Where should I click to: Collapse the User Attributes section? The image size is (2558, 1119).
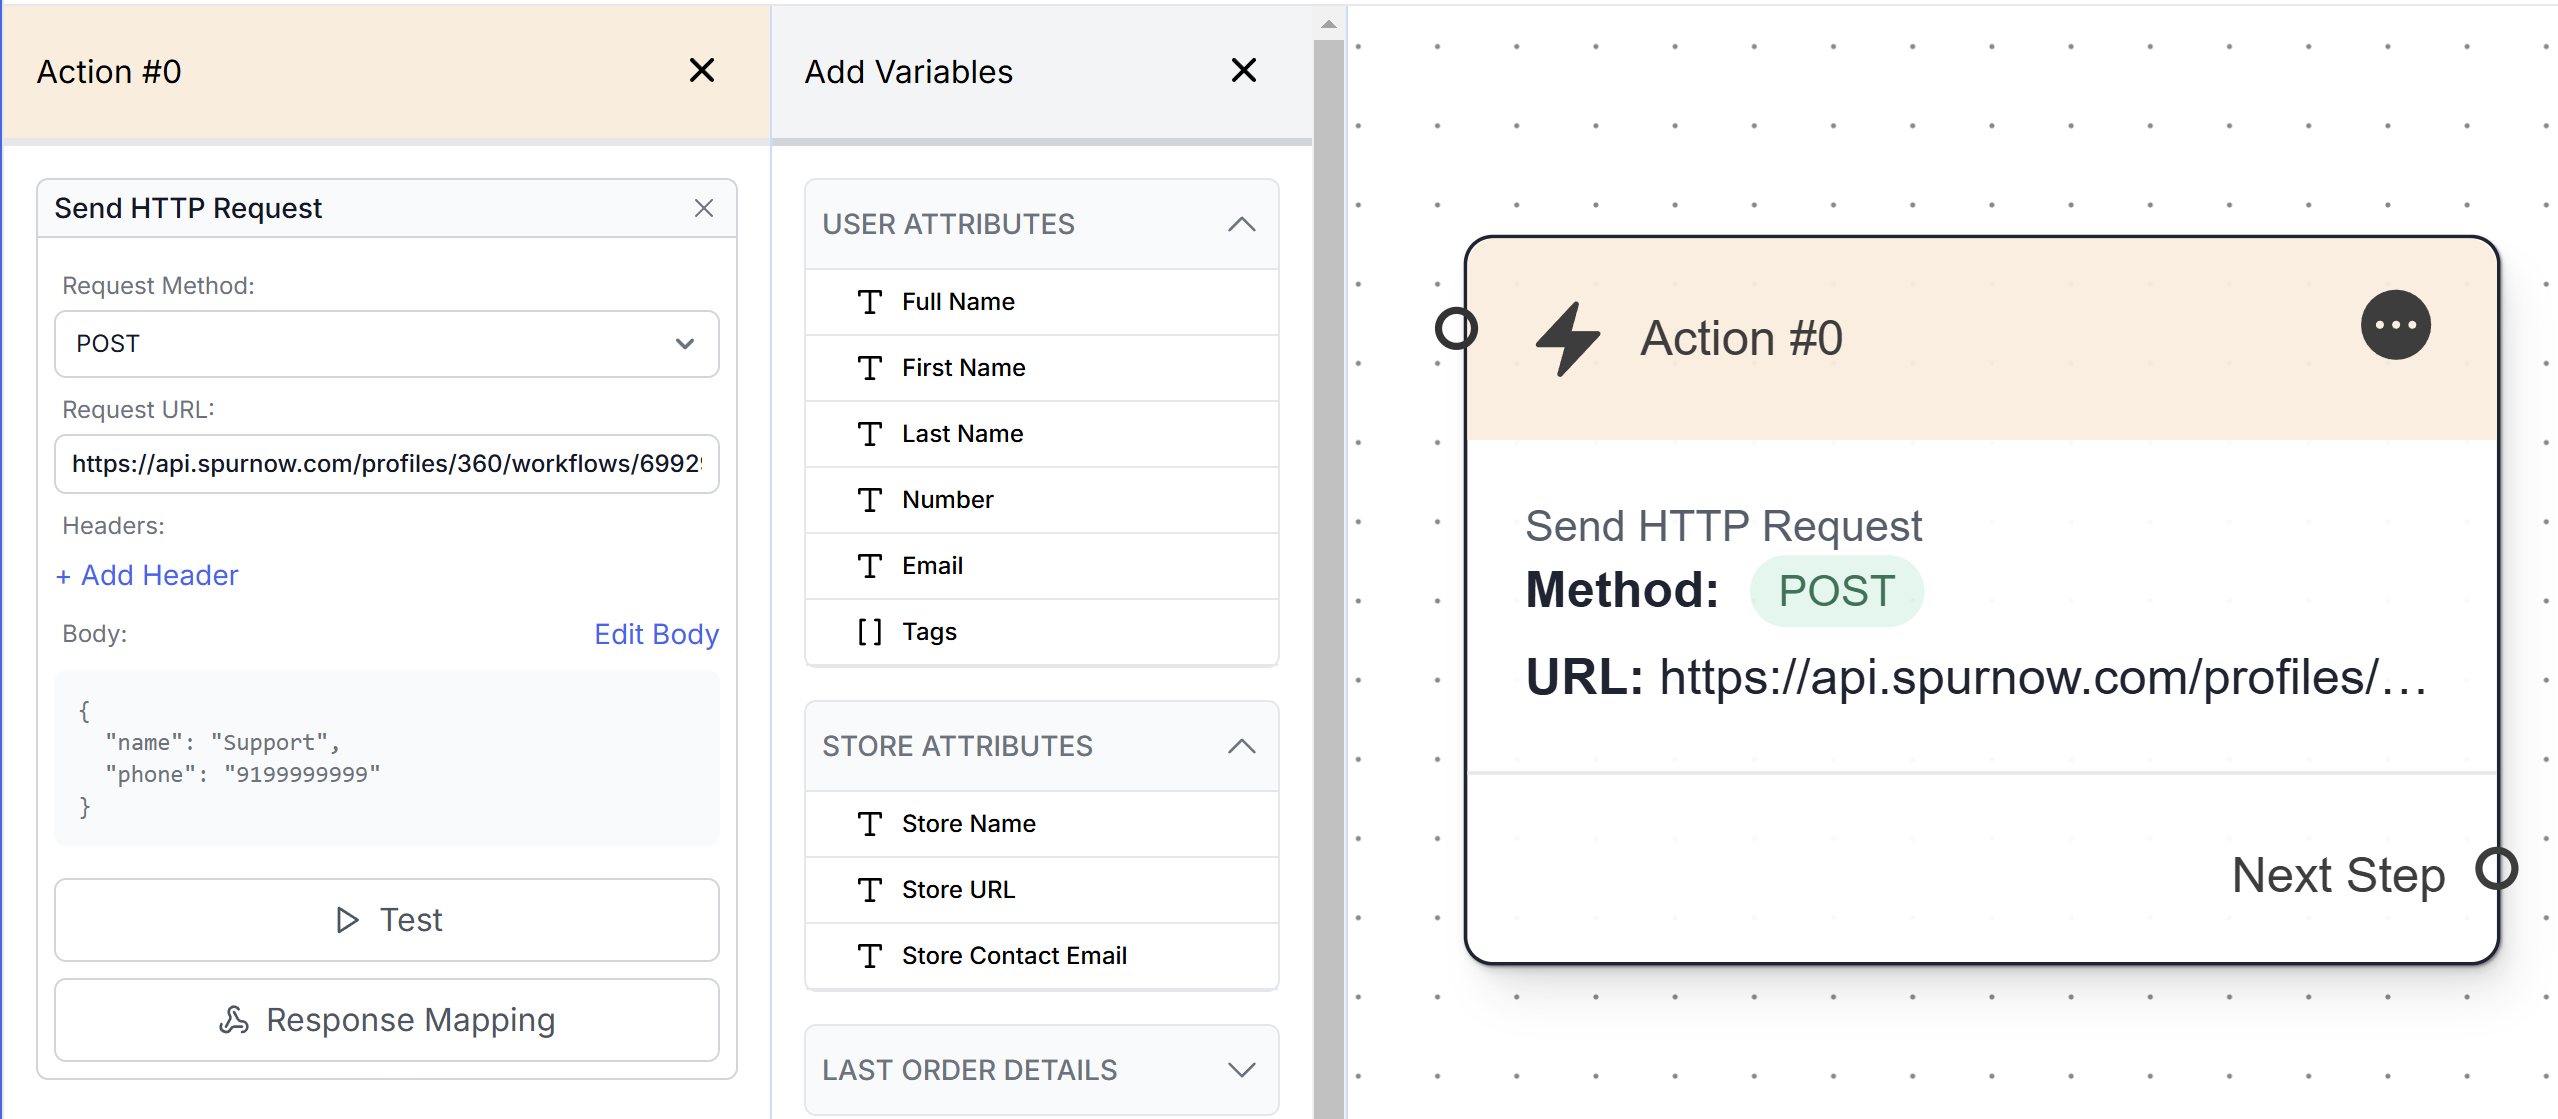[1241, 224]
